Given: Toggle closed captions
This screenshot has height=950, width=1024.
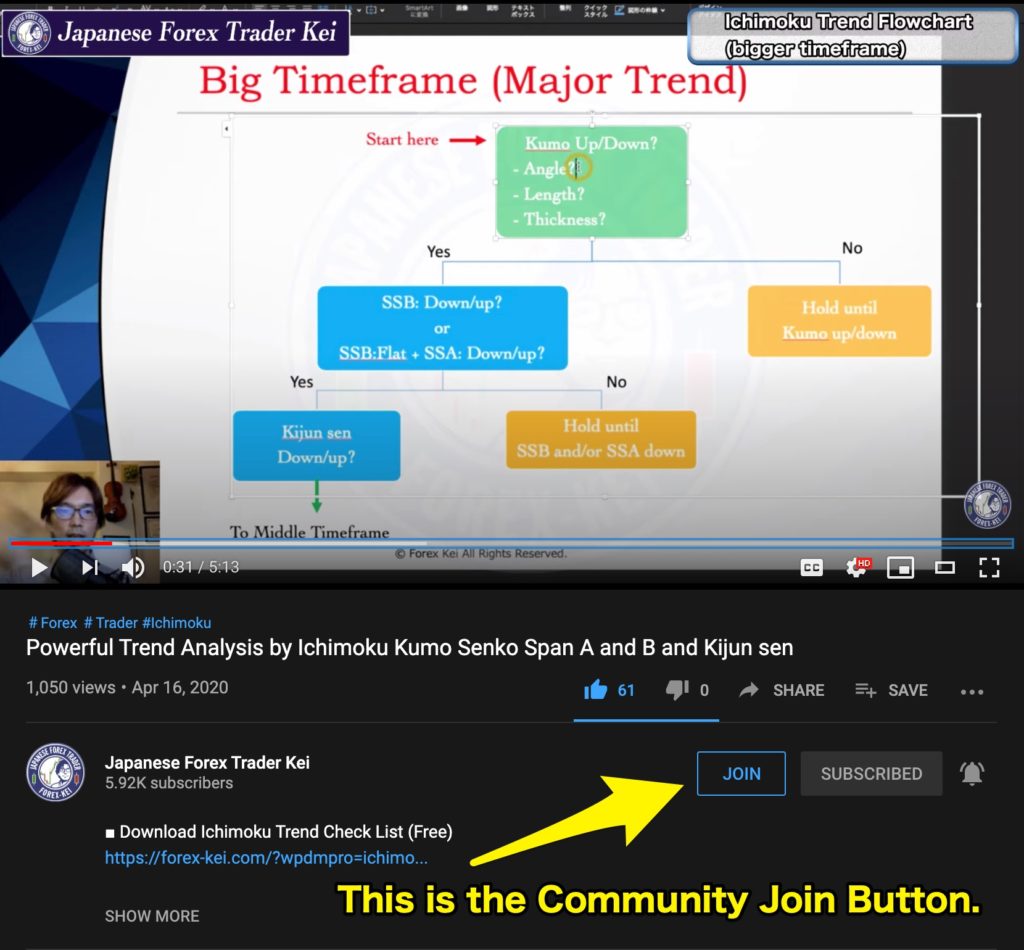Looking at the screenshot, I should (811, 567).
